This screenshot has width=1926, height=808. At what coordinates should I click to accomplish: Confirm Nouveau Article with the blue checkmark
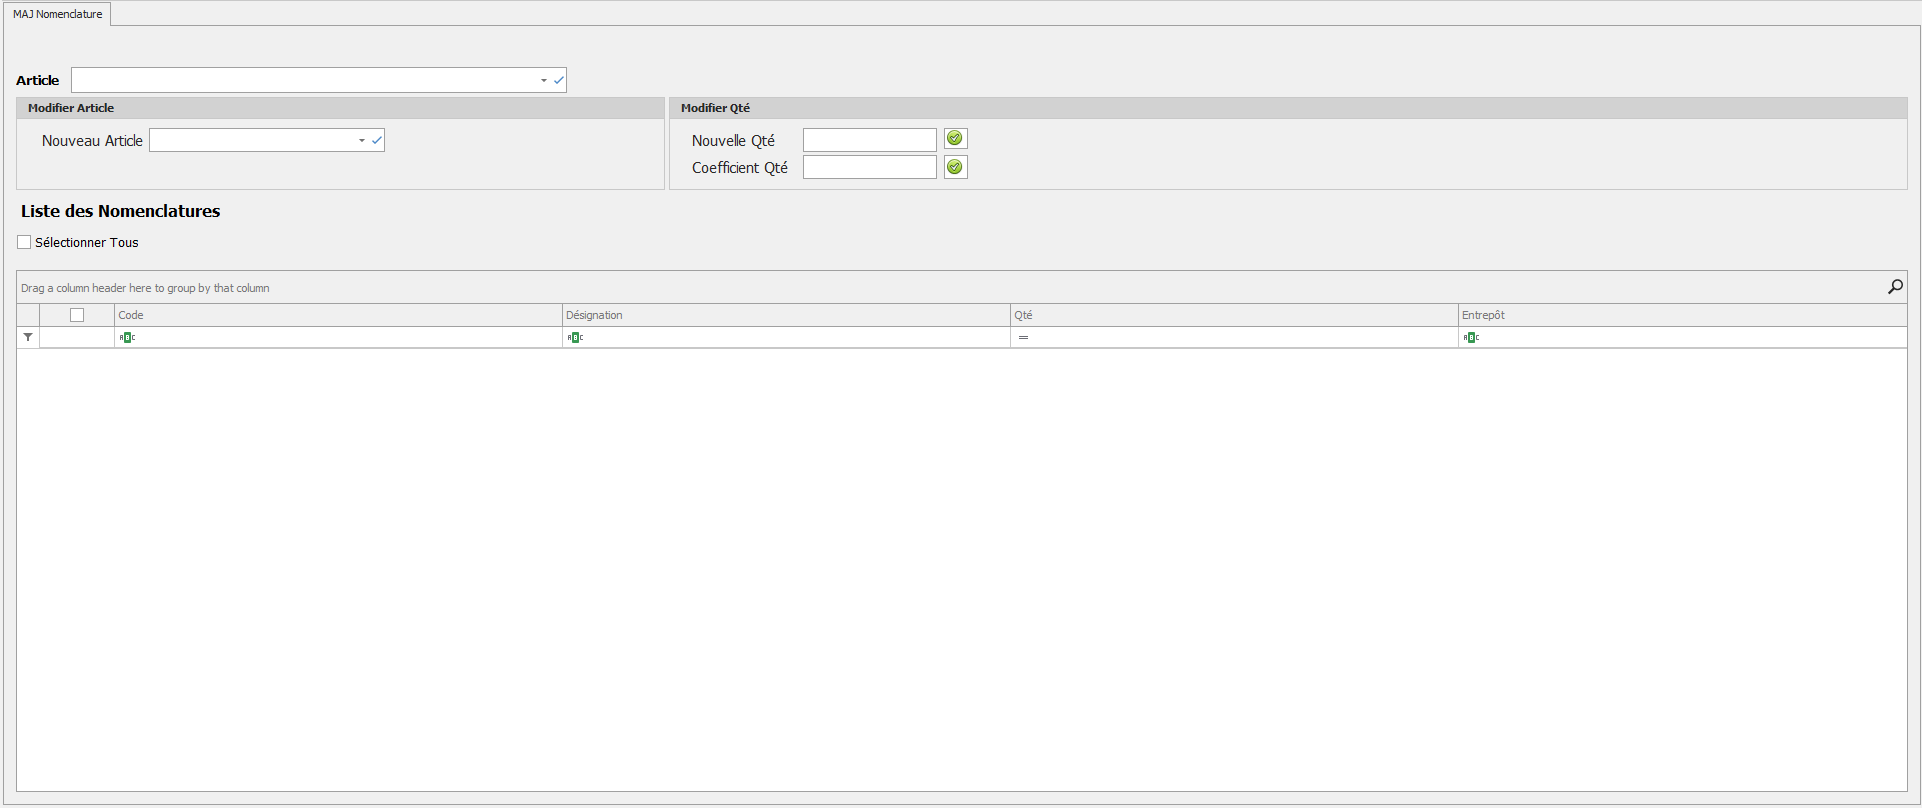click(x=377, y=141)
